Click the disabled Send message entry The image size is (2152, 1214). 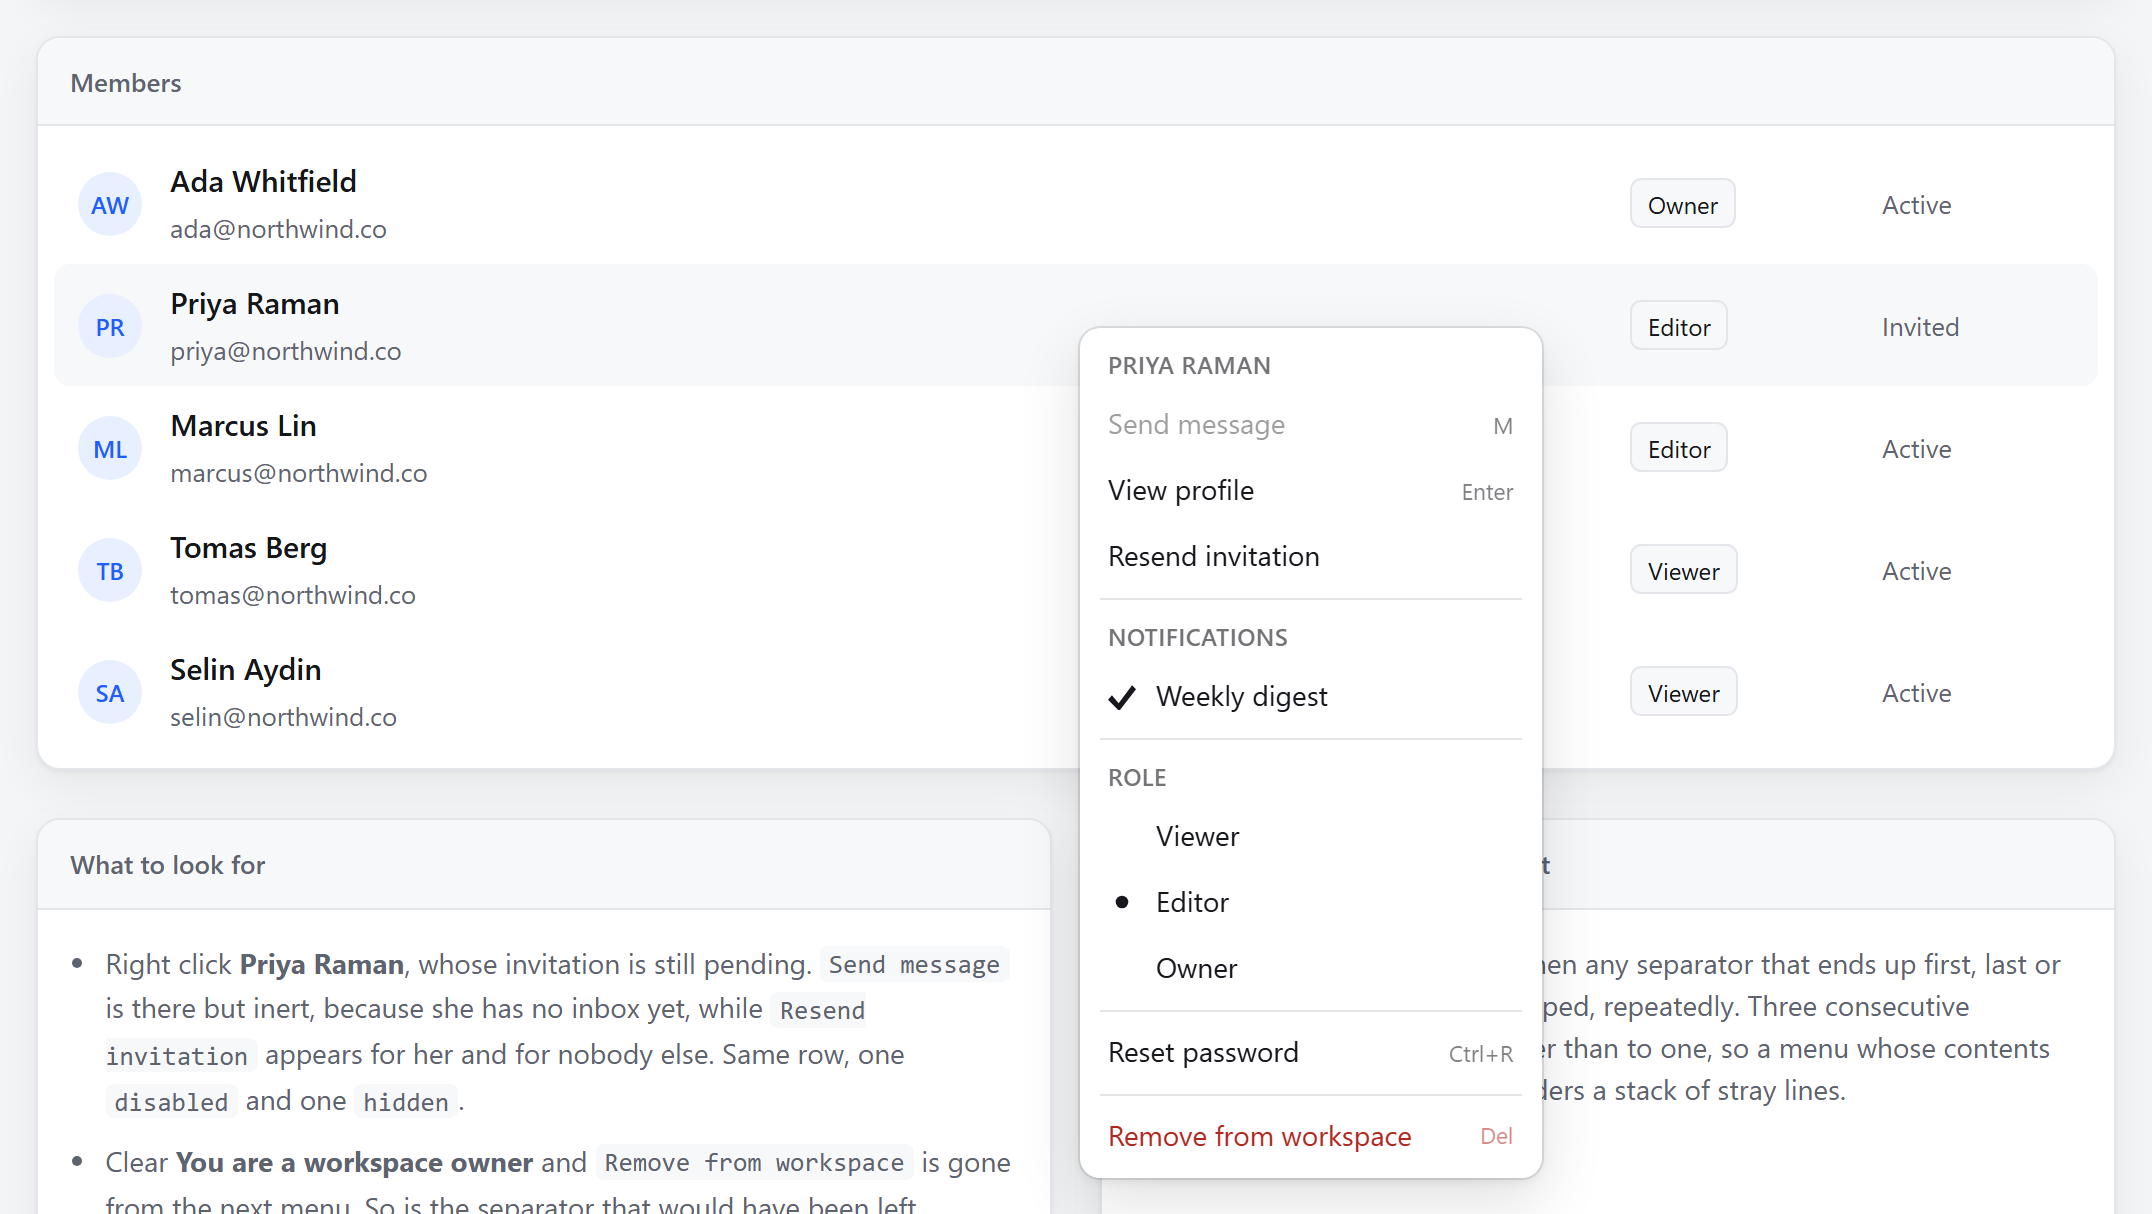point(1310,425)
